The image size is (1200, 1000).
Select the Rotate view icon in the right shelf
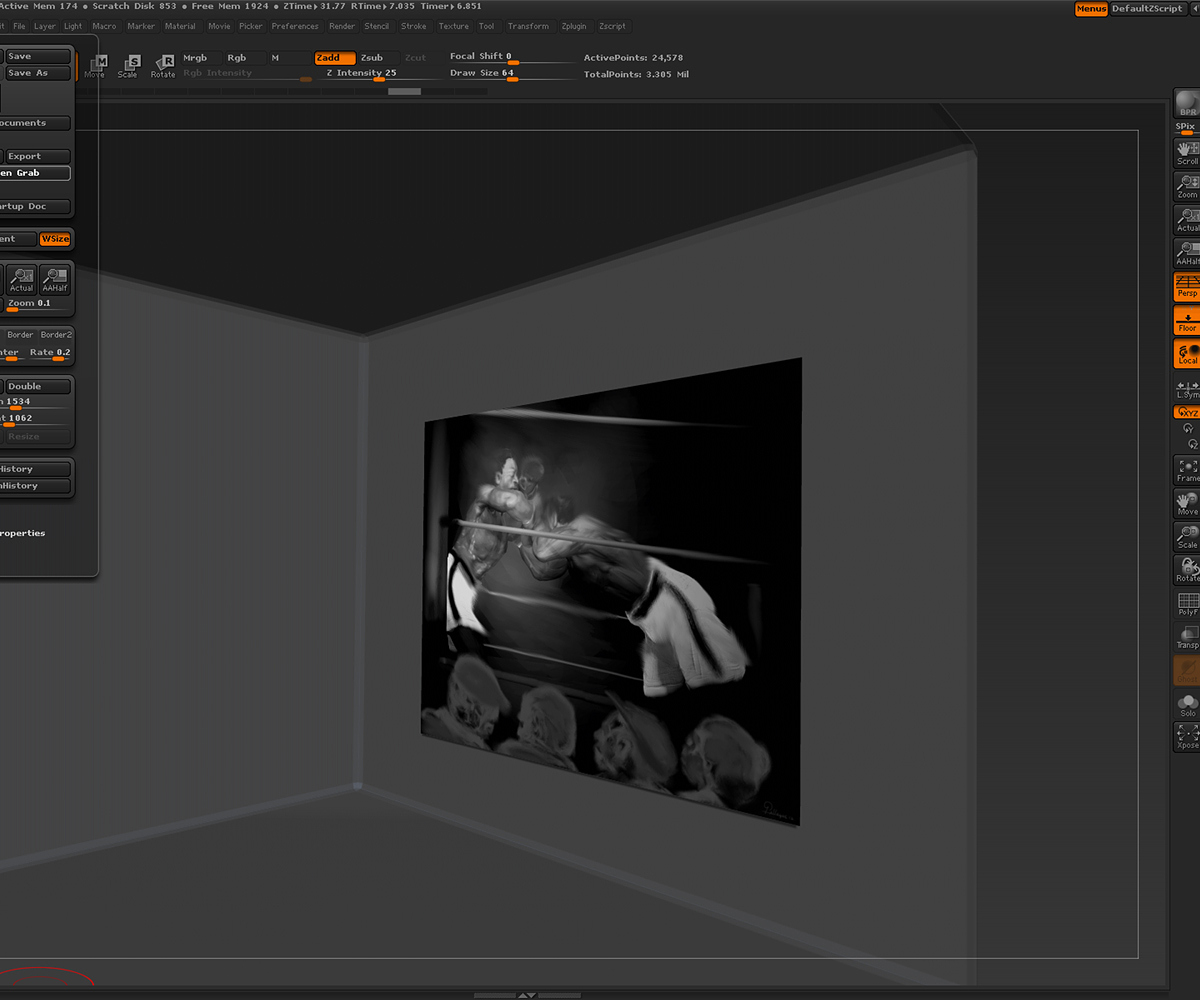click(x=1187, y=571)
